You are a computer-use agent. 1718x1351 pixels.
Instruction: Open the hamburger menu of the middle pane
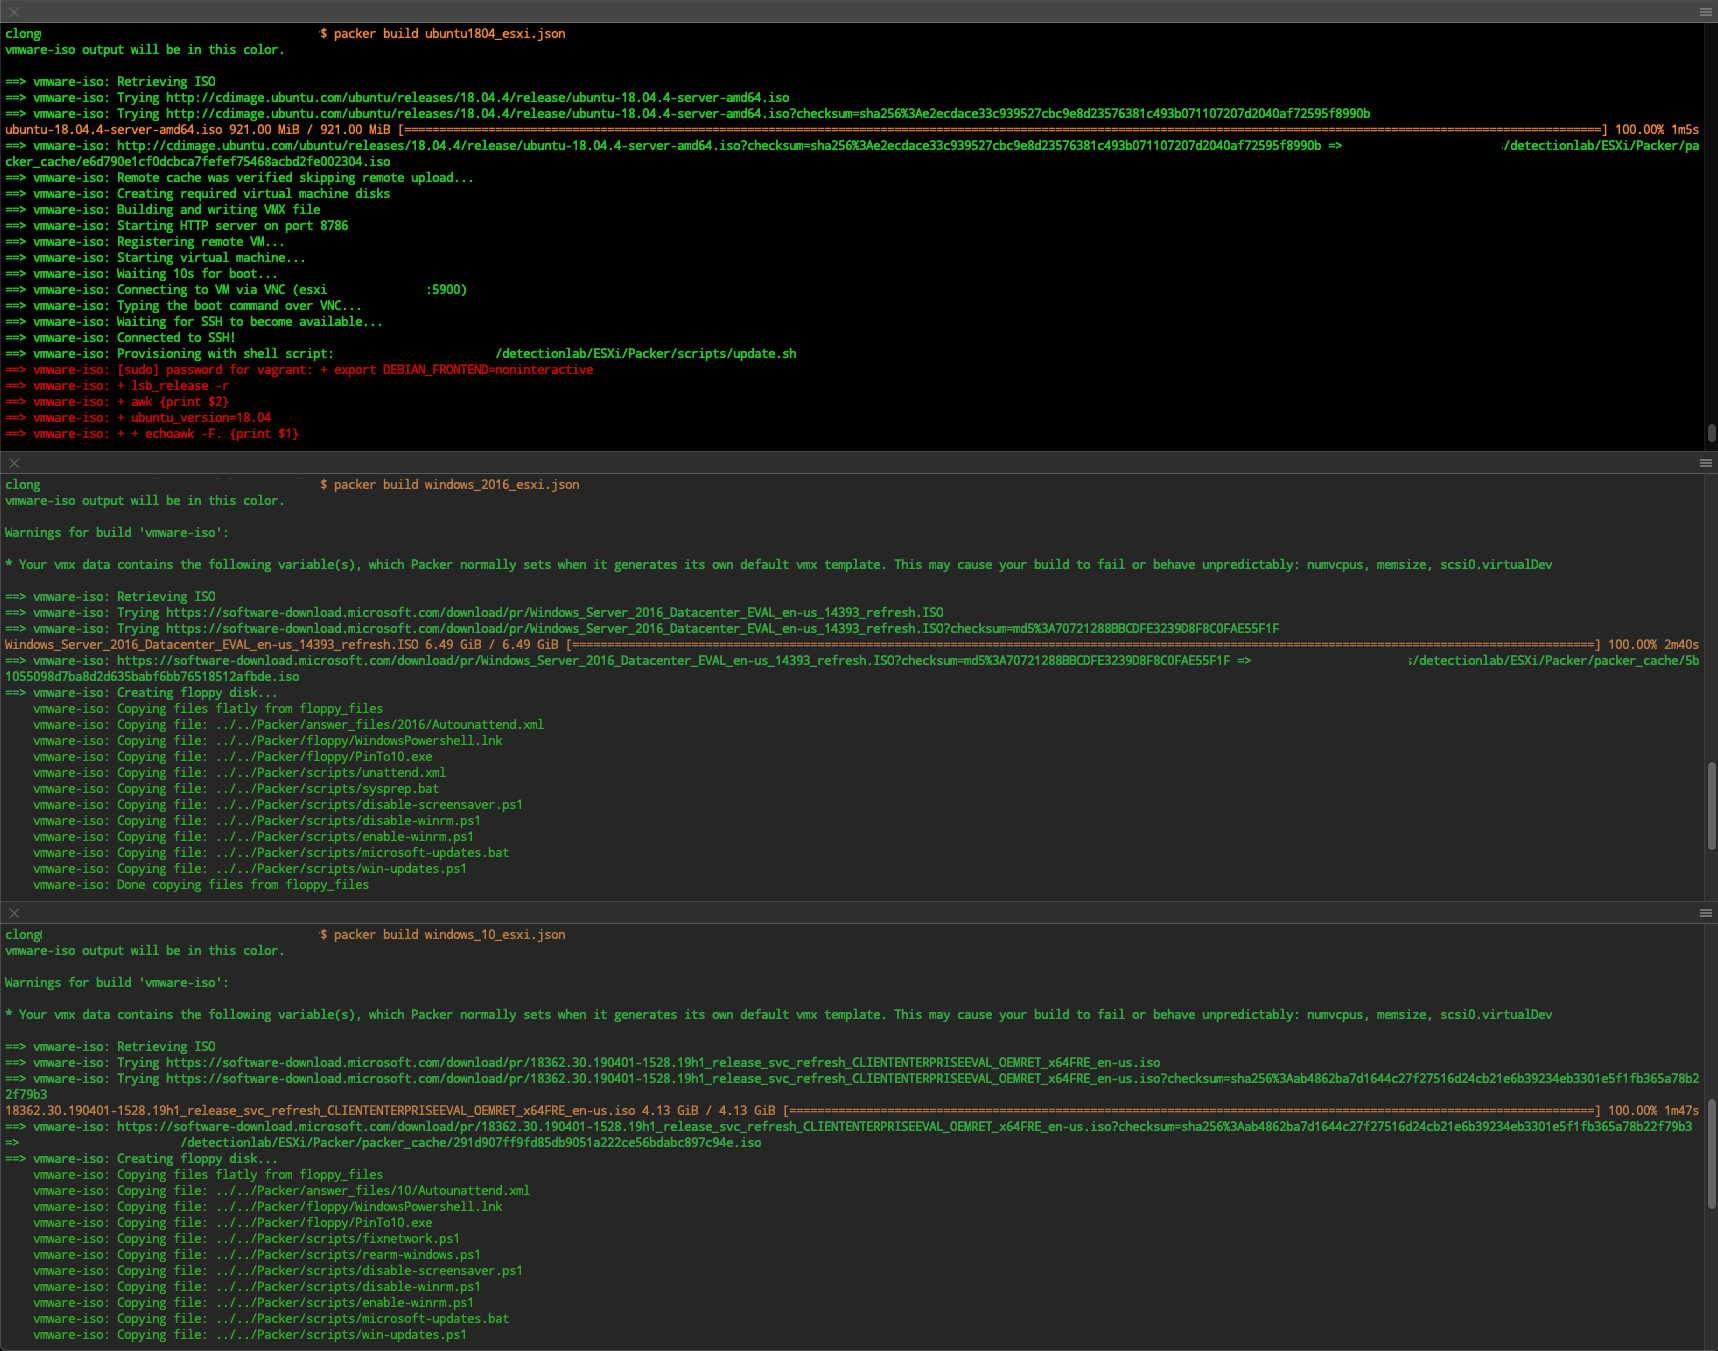click(1705, 463)
